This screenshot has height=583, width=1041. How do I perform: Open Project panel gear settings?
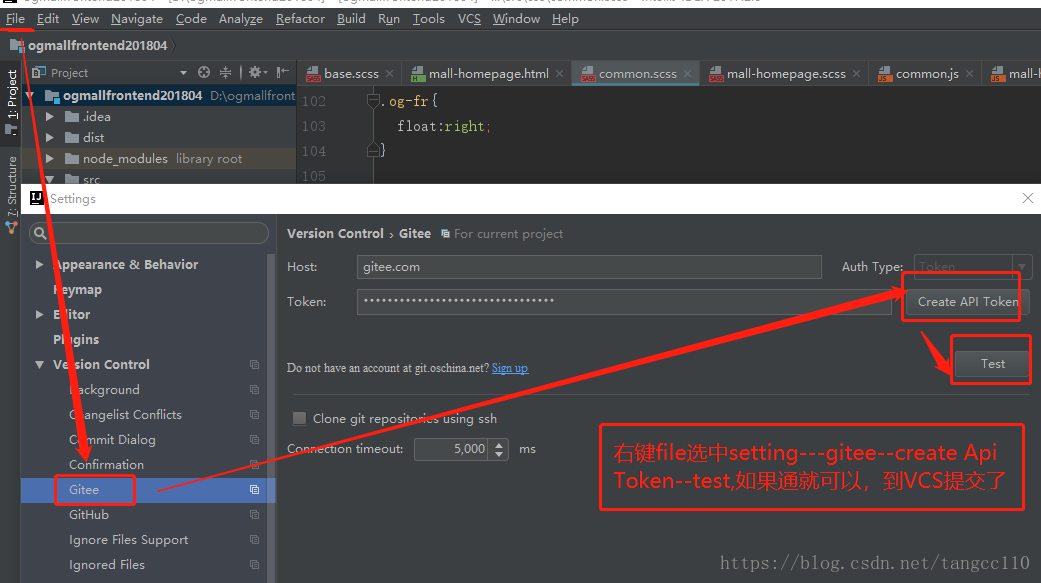(257, 72)
